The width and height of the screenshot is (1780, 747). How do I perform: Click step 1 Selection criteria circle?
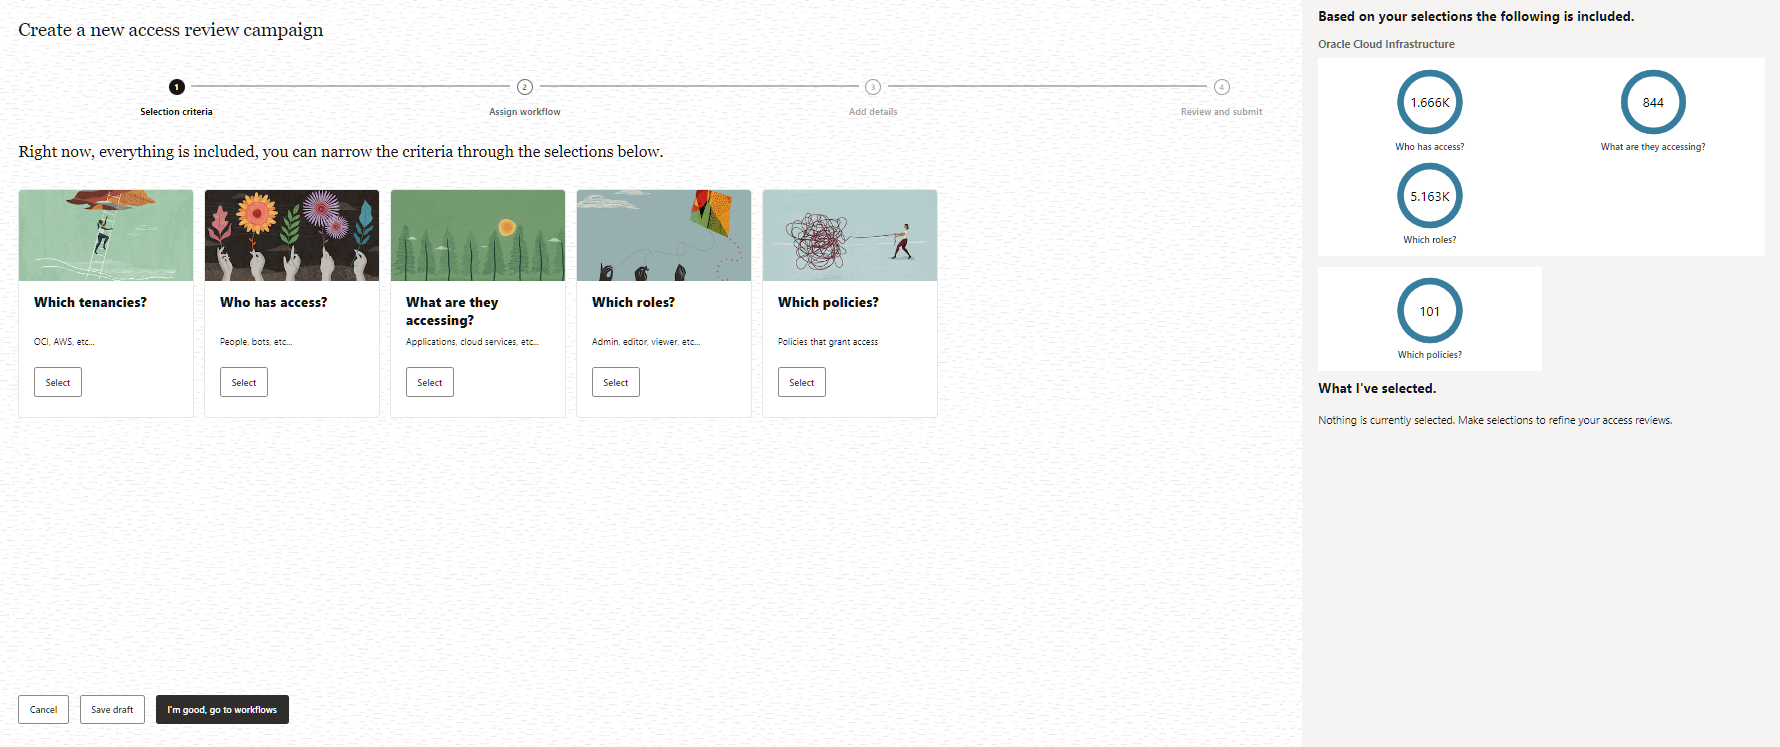pyautogui.click(x=176, y=87)
